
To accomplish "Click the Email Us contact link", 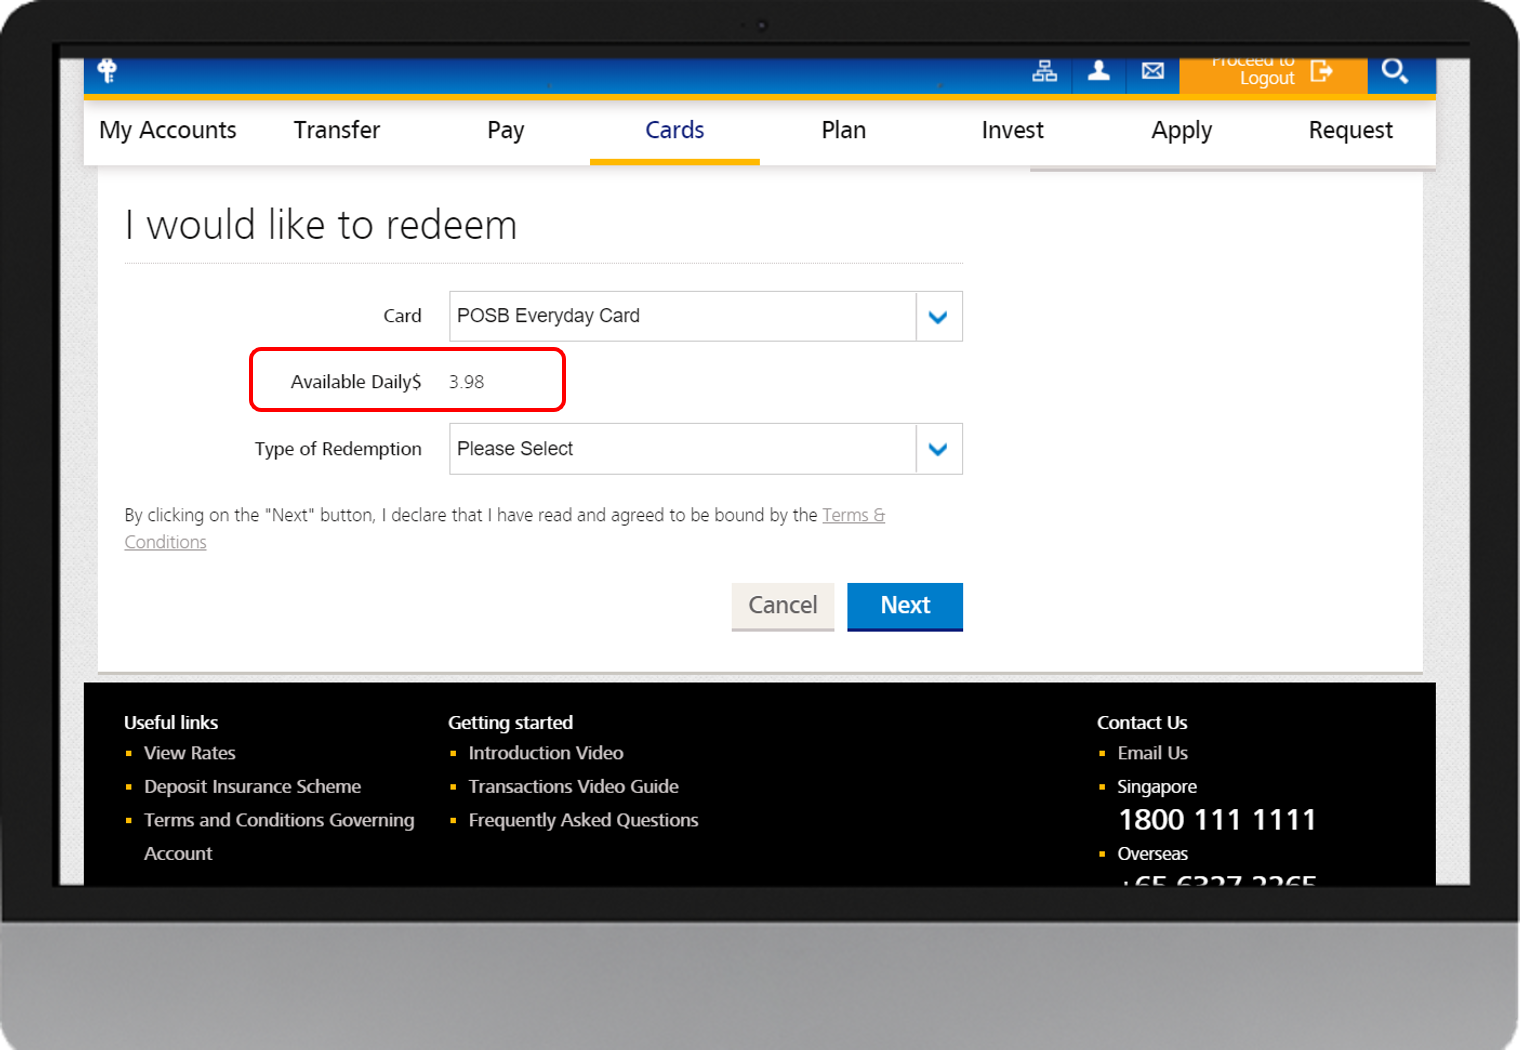I will [1152, 753].
